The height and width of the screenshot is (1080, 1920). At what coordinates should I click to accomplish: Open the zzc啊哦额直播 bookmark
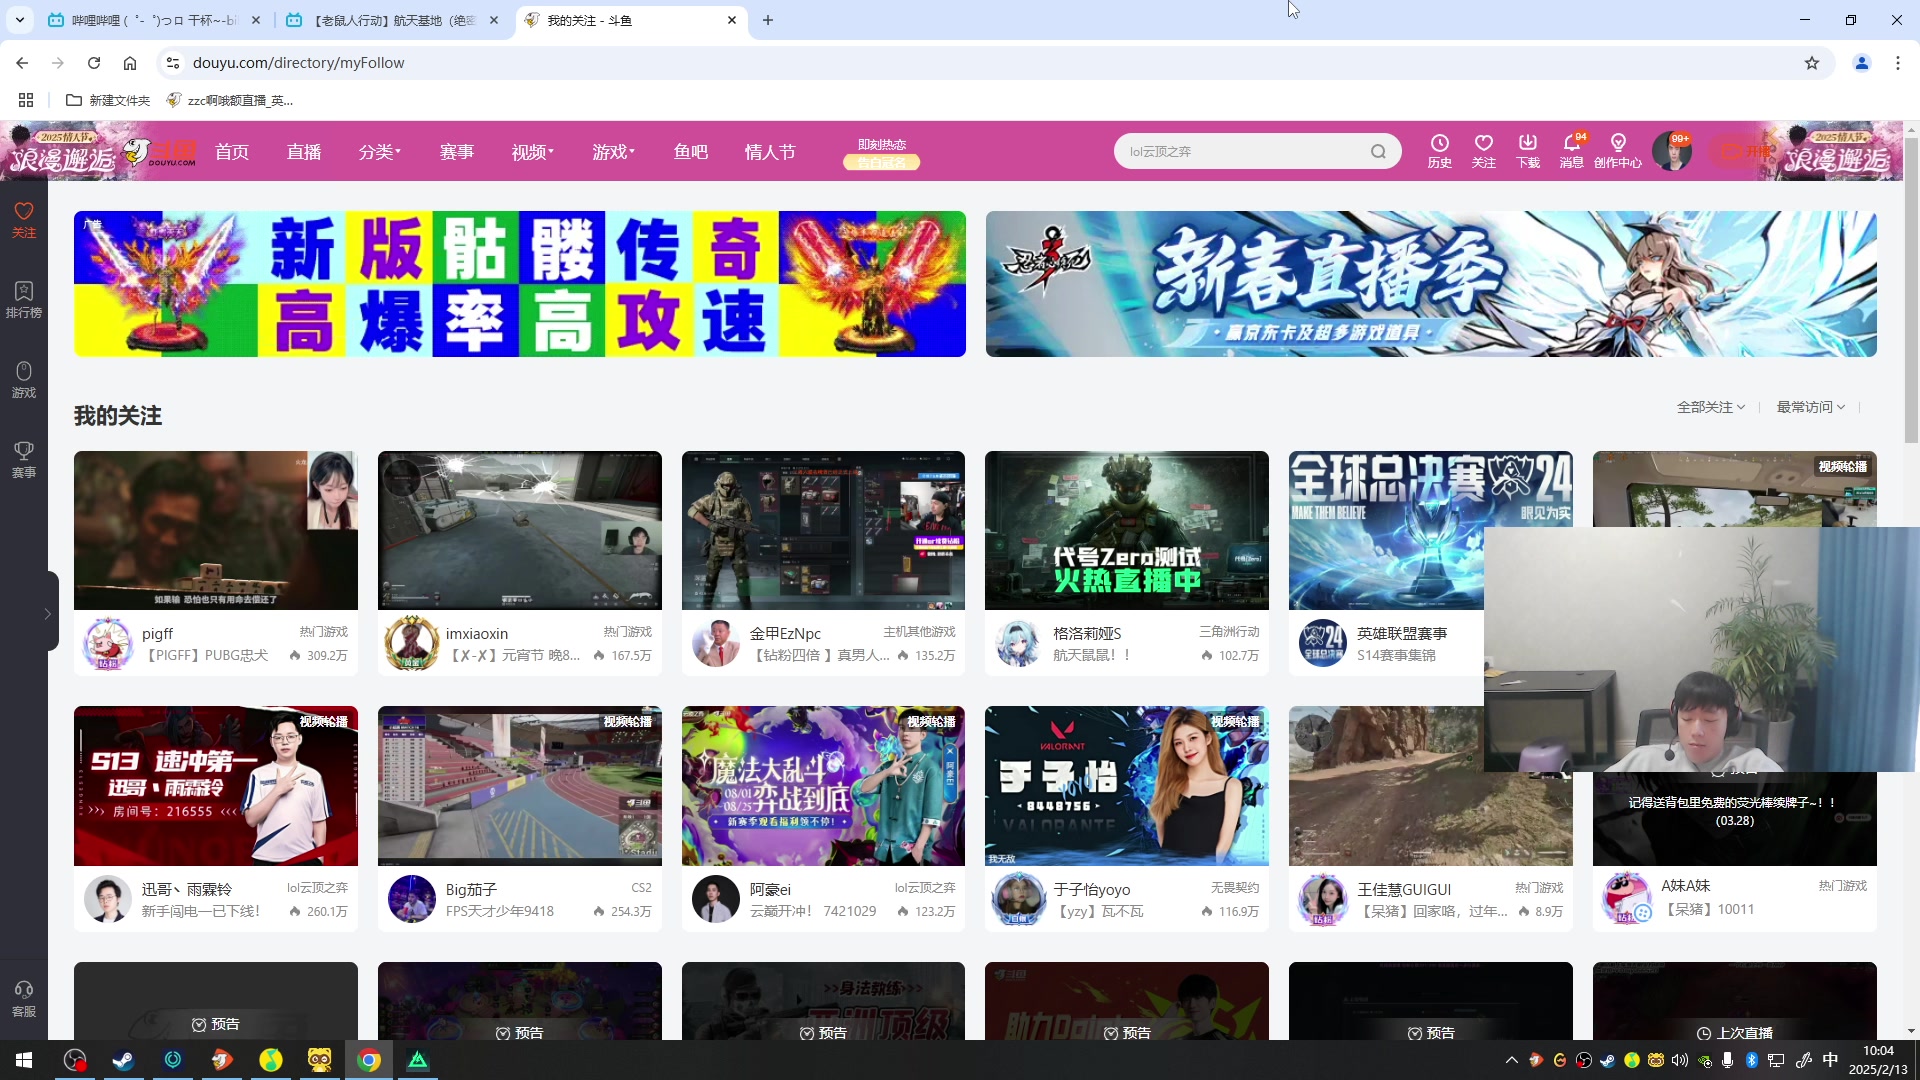230,100
